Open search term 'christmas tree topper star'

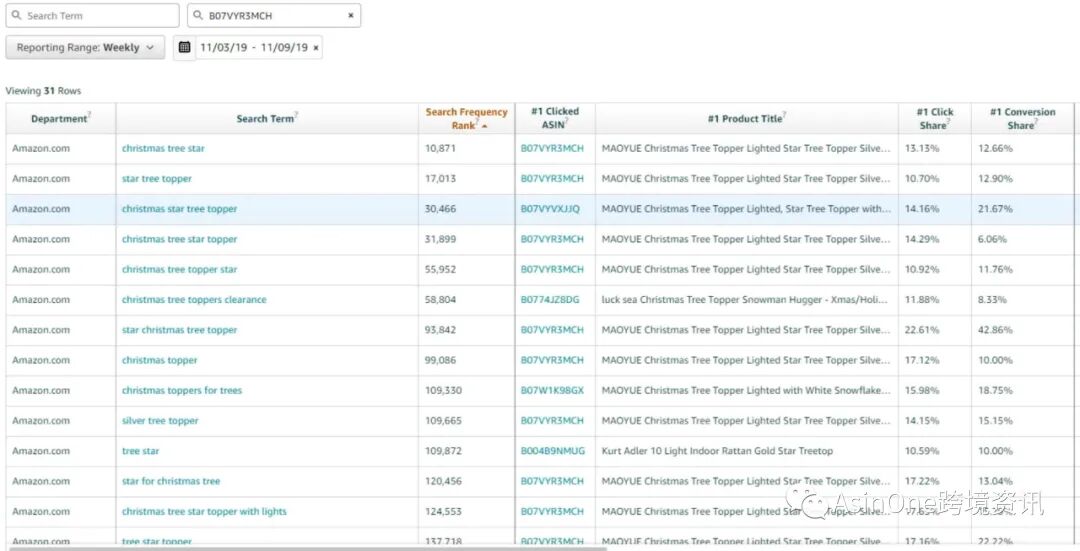pos(180,269)
